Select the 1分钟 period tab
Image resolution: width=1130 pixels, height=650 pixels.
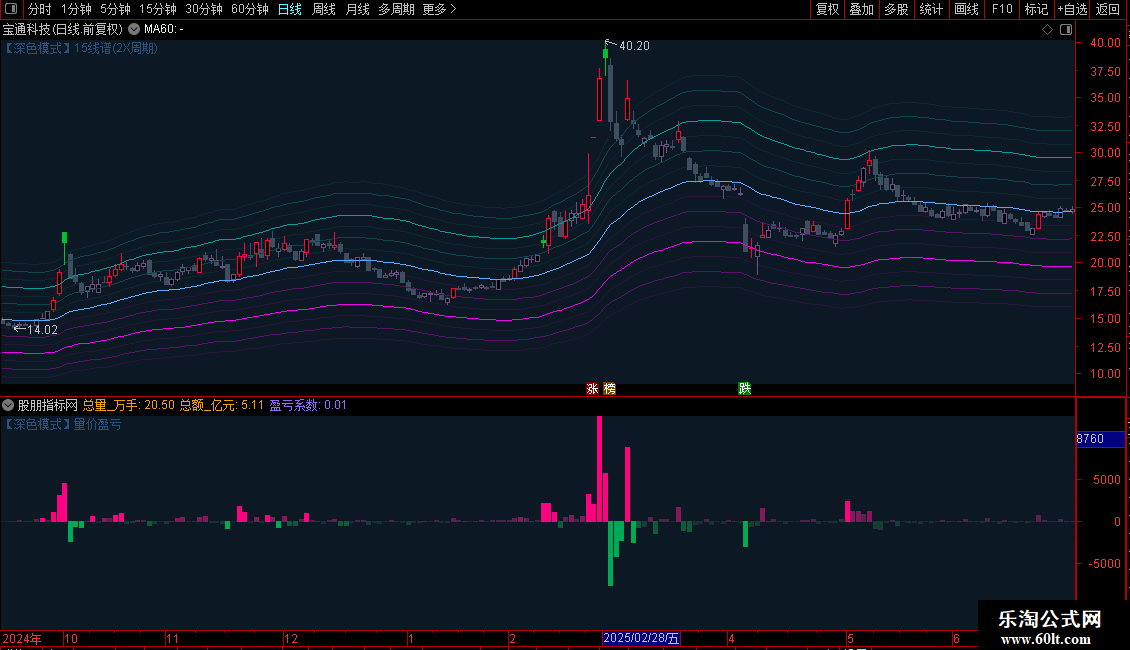[x=76, y=9]
